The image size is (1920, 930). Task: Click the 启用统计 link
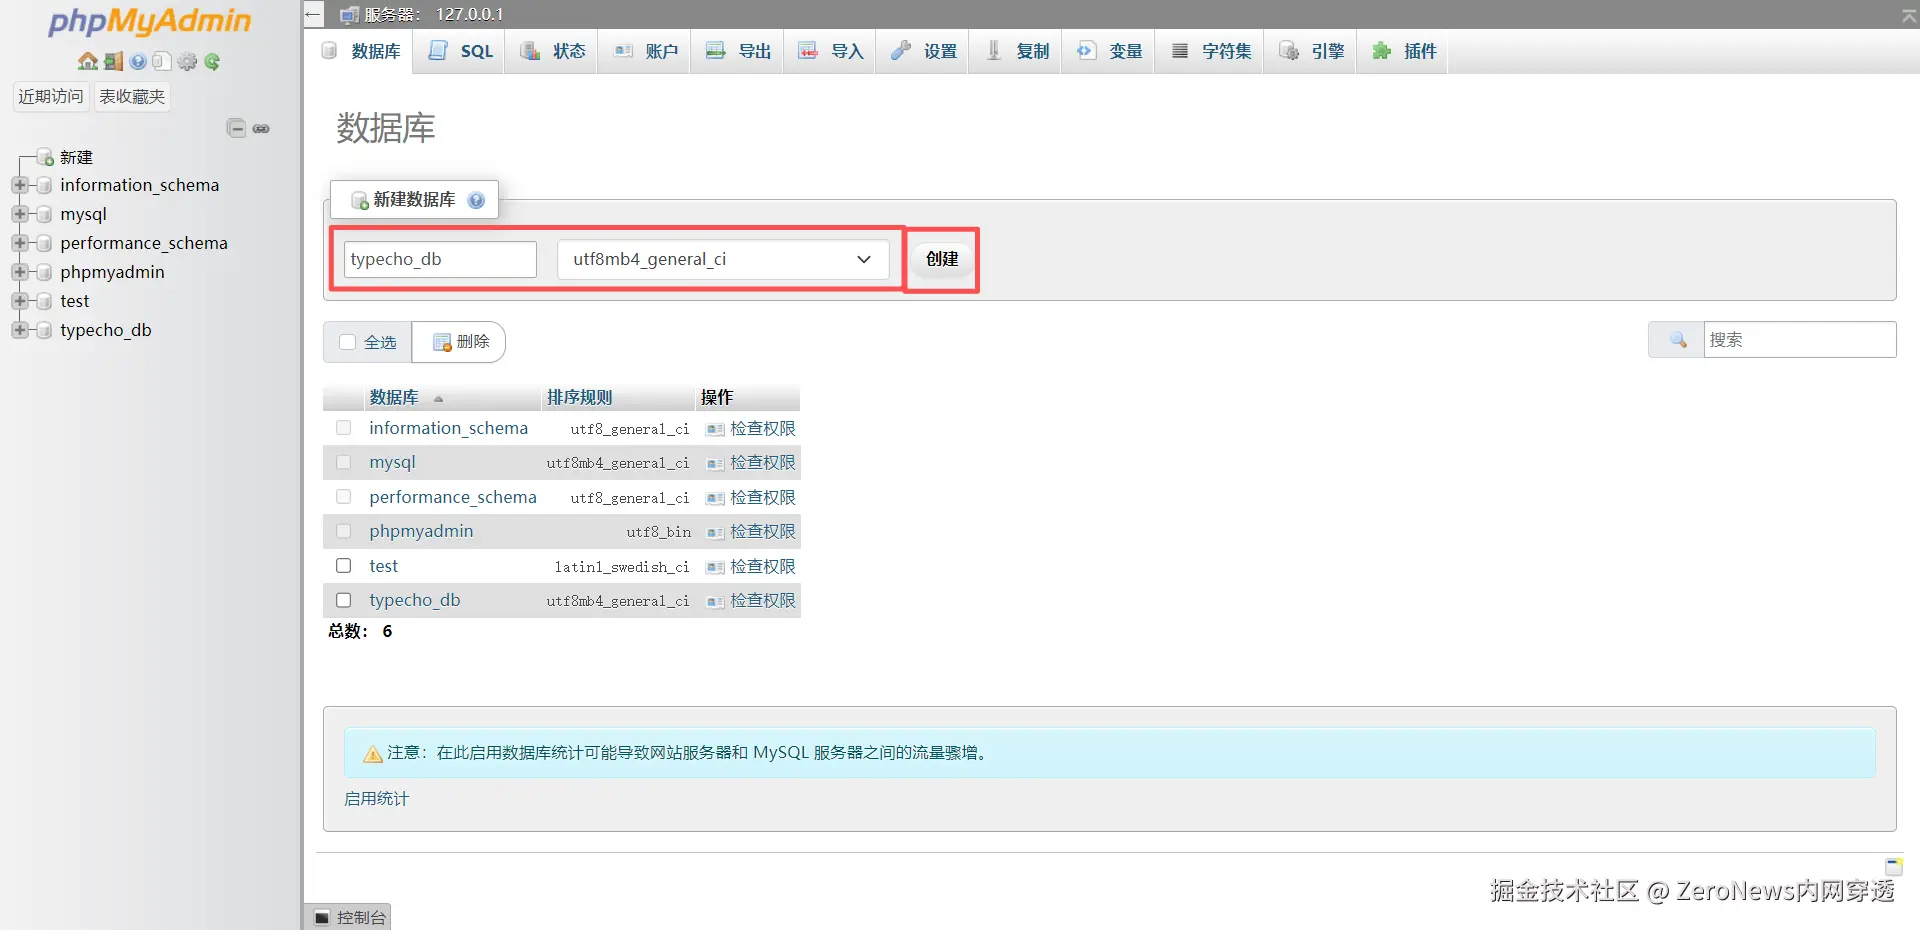(376, 799)
